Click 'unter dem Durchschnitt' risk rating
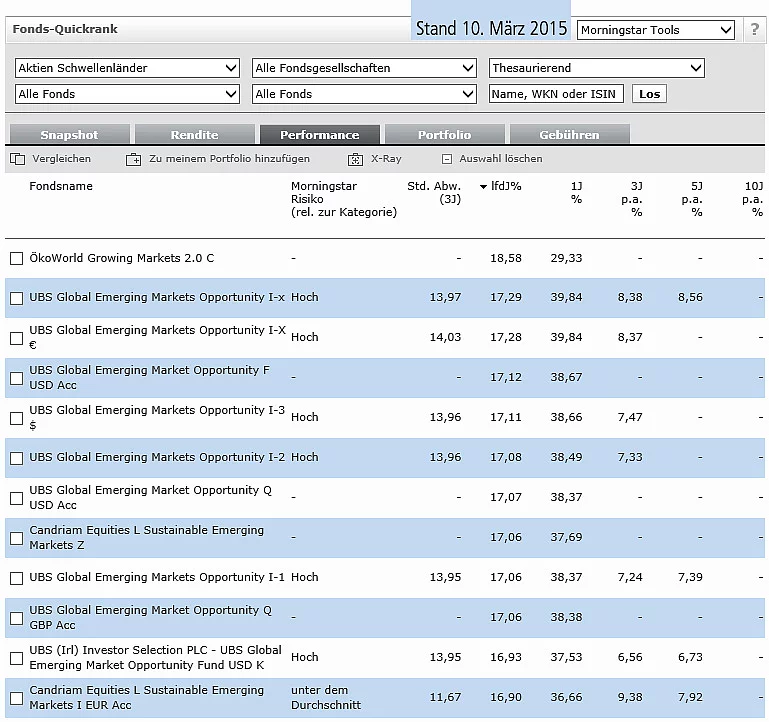The height and width of the screenshot is (722, 769). coord(326,697)
